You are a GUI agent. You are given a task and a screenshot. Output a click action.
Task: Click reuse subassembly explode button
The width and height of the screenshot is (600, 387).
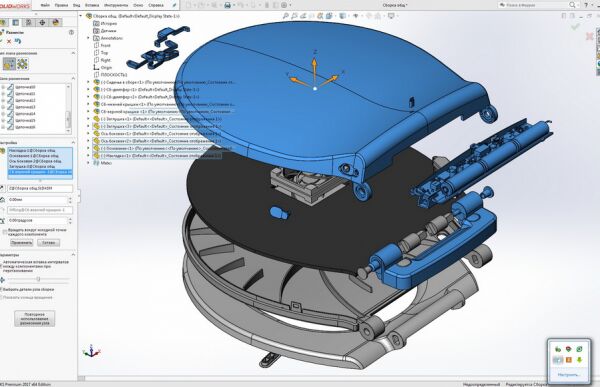pyautogui.click(x=34, y=318)
